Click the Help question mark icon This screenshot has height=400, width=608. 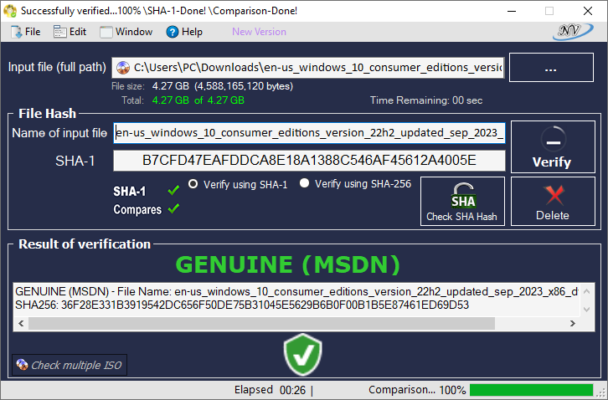172,32
